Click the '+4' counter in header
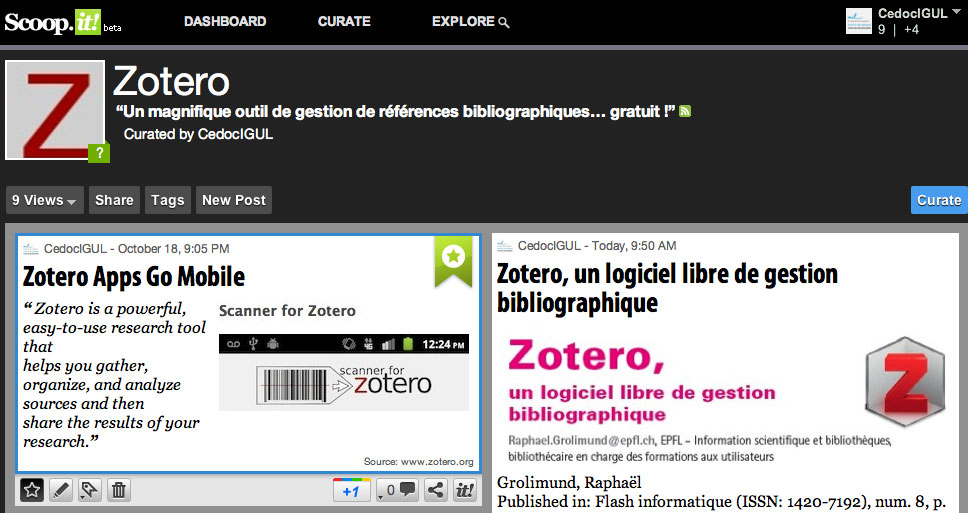Image resolution: width=968 pixels, height=513 pixels. click(911, 30)
